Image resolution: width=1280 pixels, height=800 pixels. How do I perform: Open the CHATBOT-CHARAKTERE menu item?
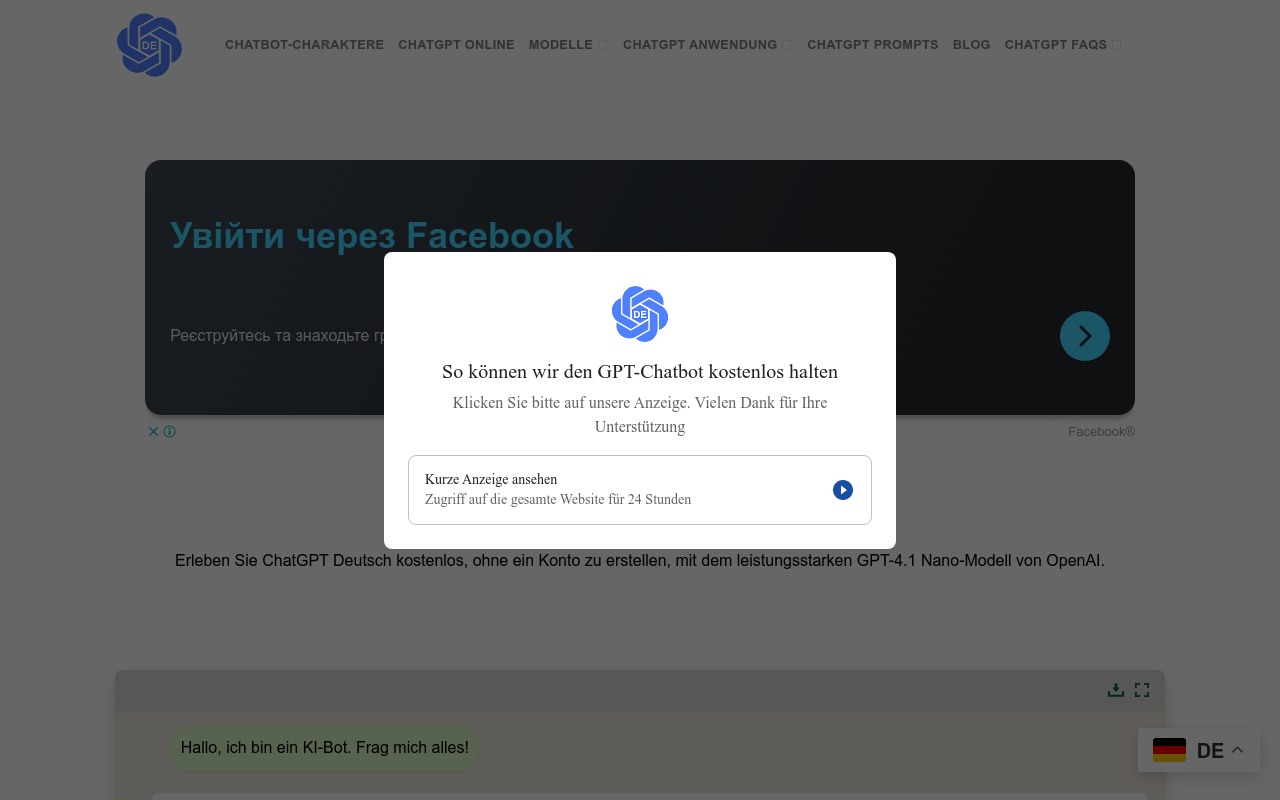click(304, 45)
